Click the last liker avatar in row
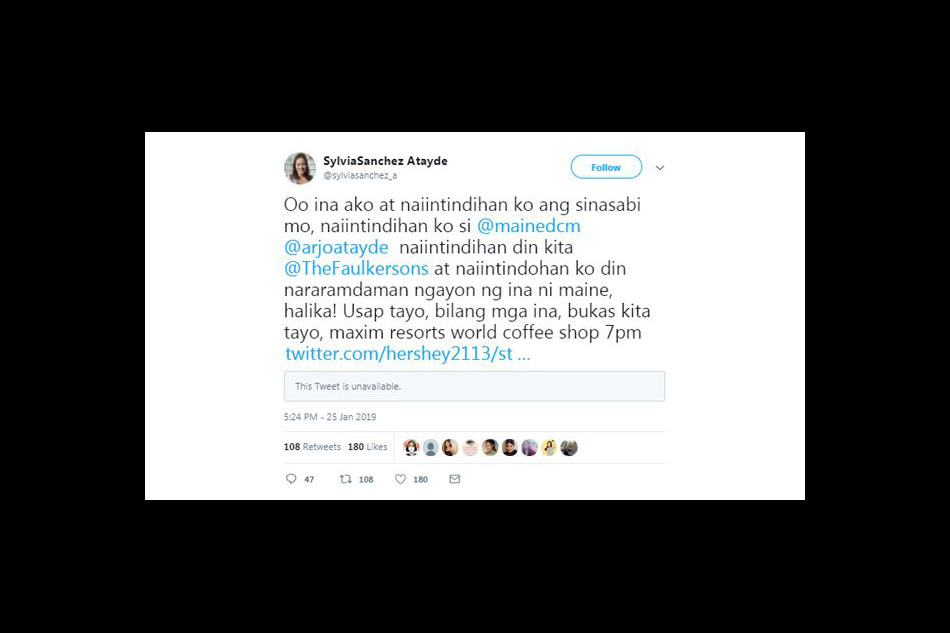 pos(569,448)
